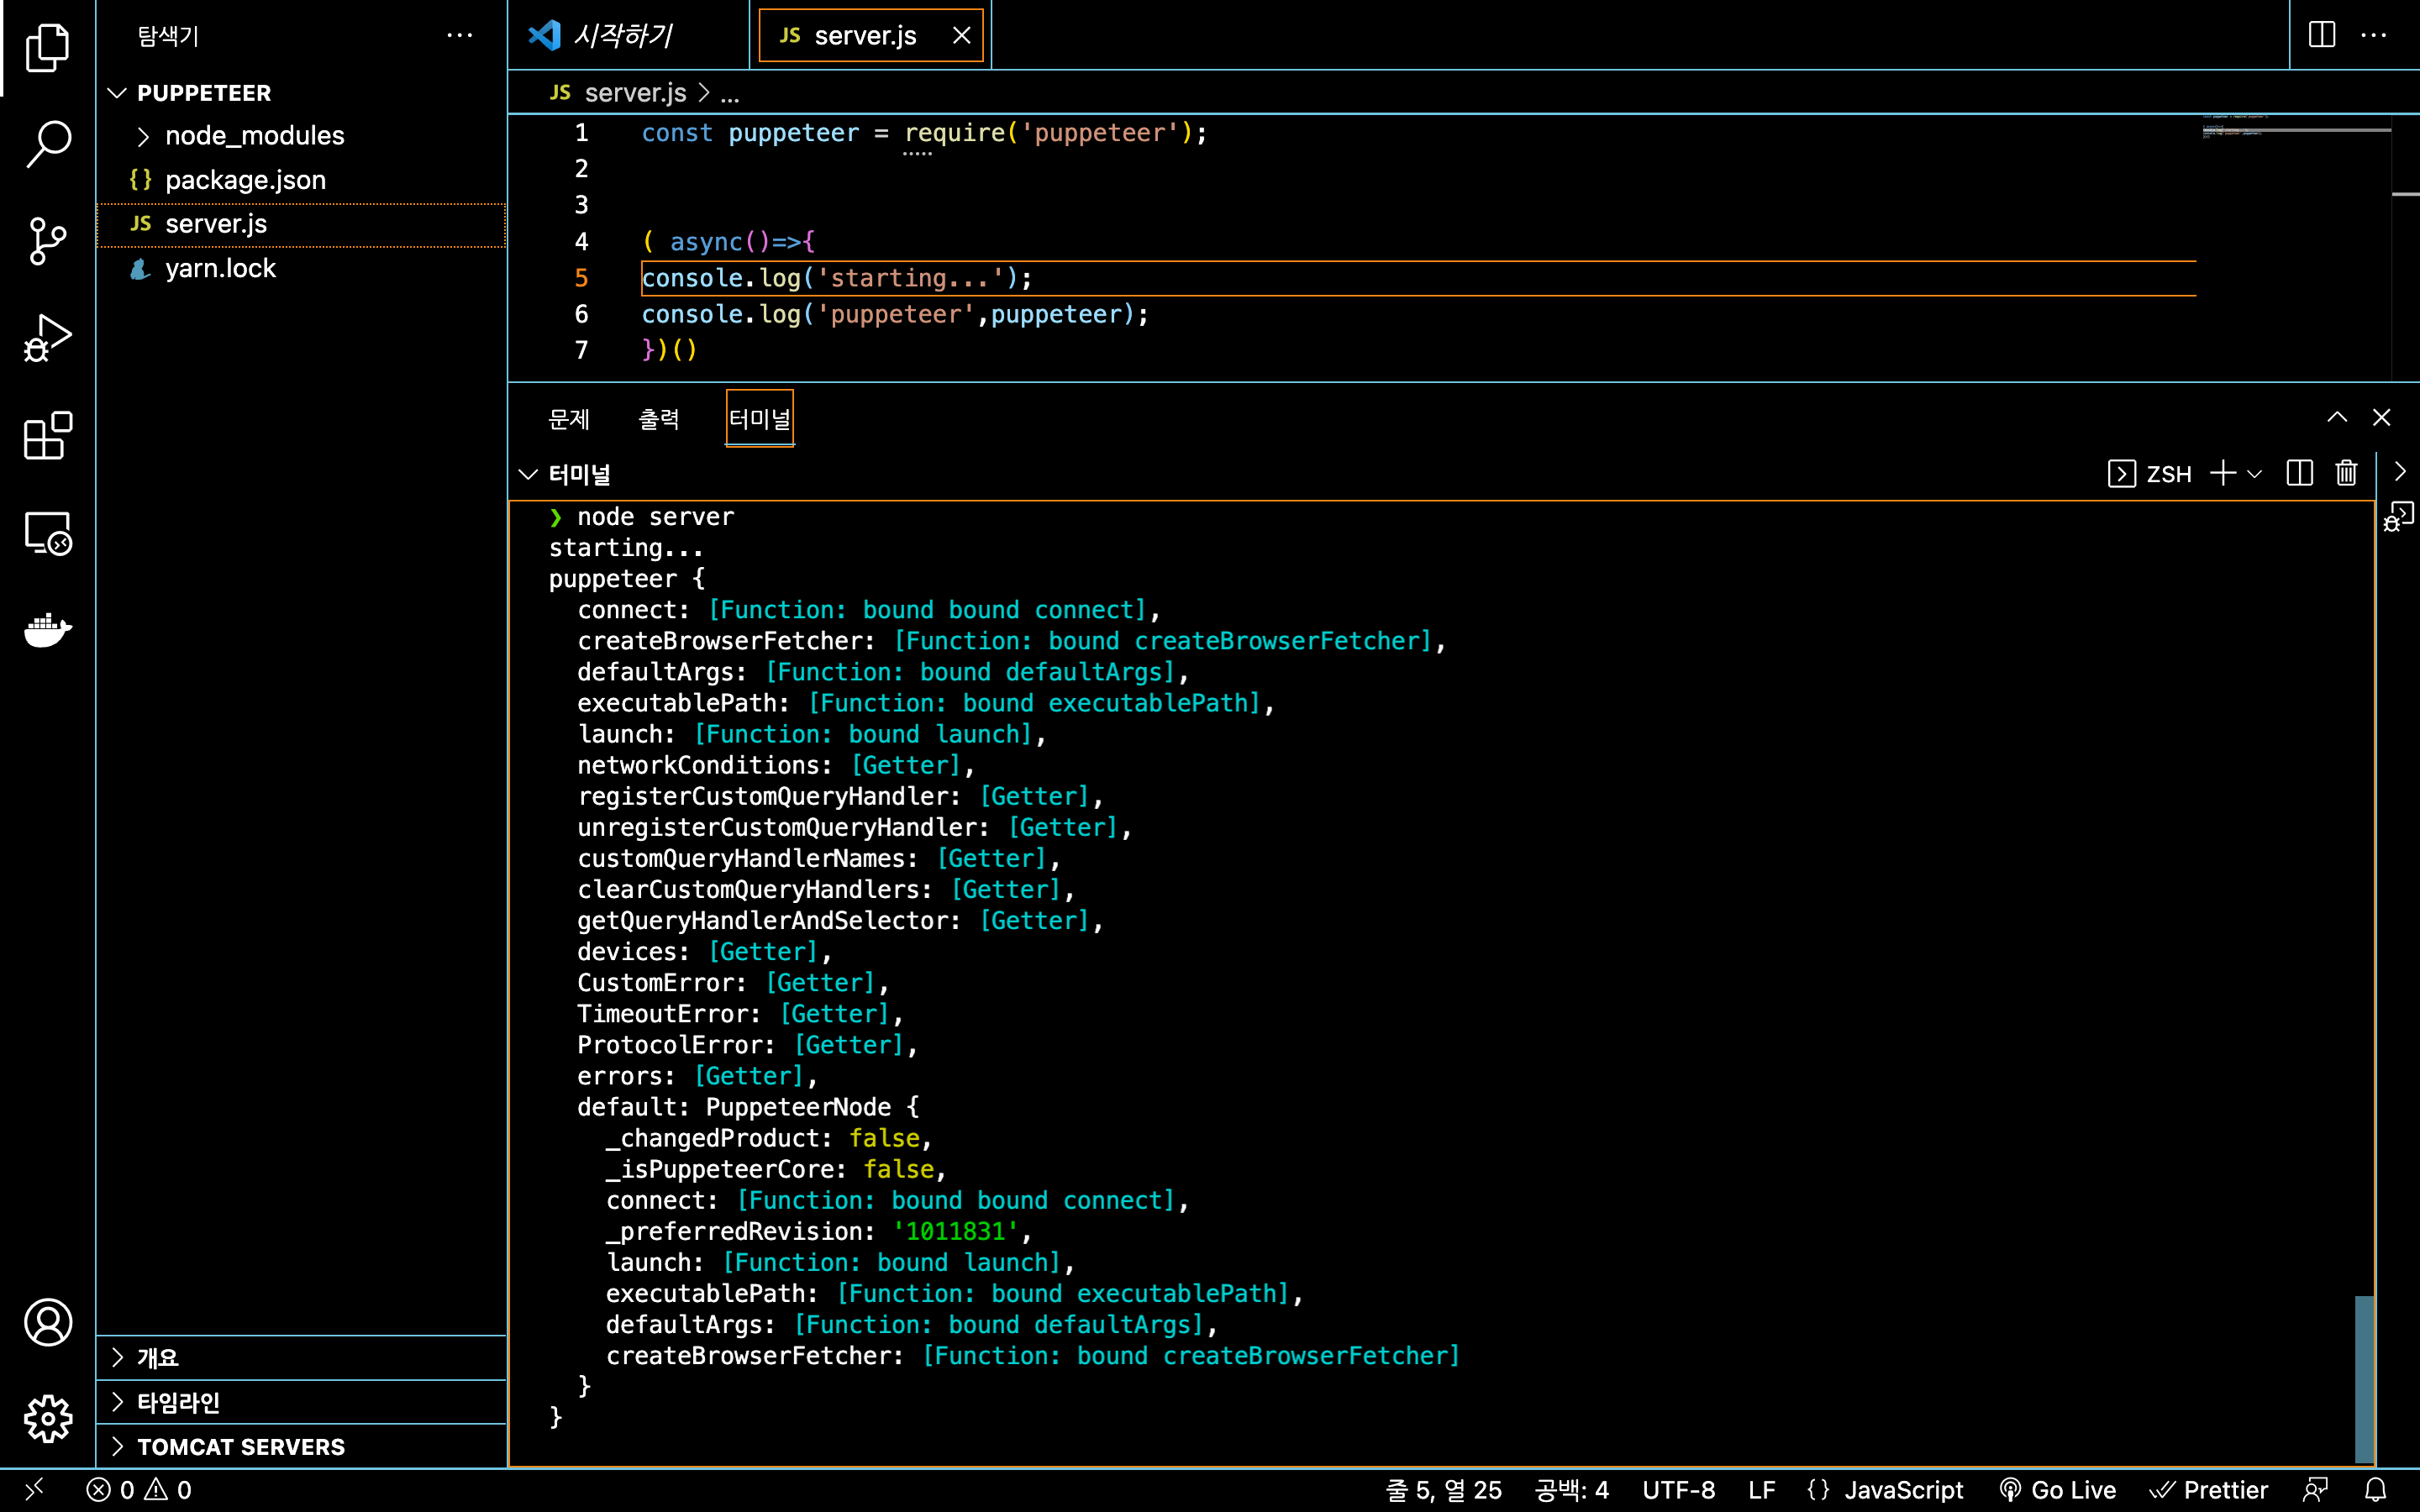Open the Docker view icon
This screenshot has width=2420, height=1512.
pyautogui.click(x=47, y=629)
